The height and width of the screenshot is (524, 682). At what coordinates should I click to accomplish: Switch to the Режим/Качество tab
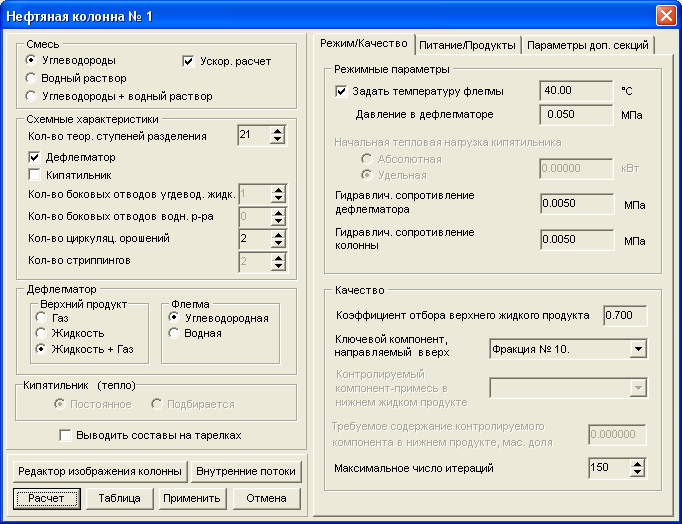364,43
